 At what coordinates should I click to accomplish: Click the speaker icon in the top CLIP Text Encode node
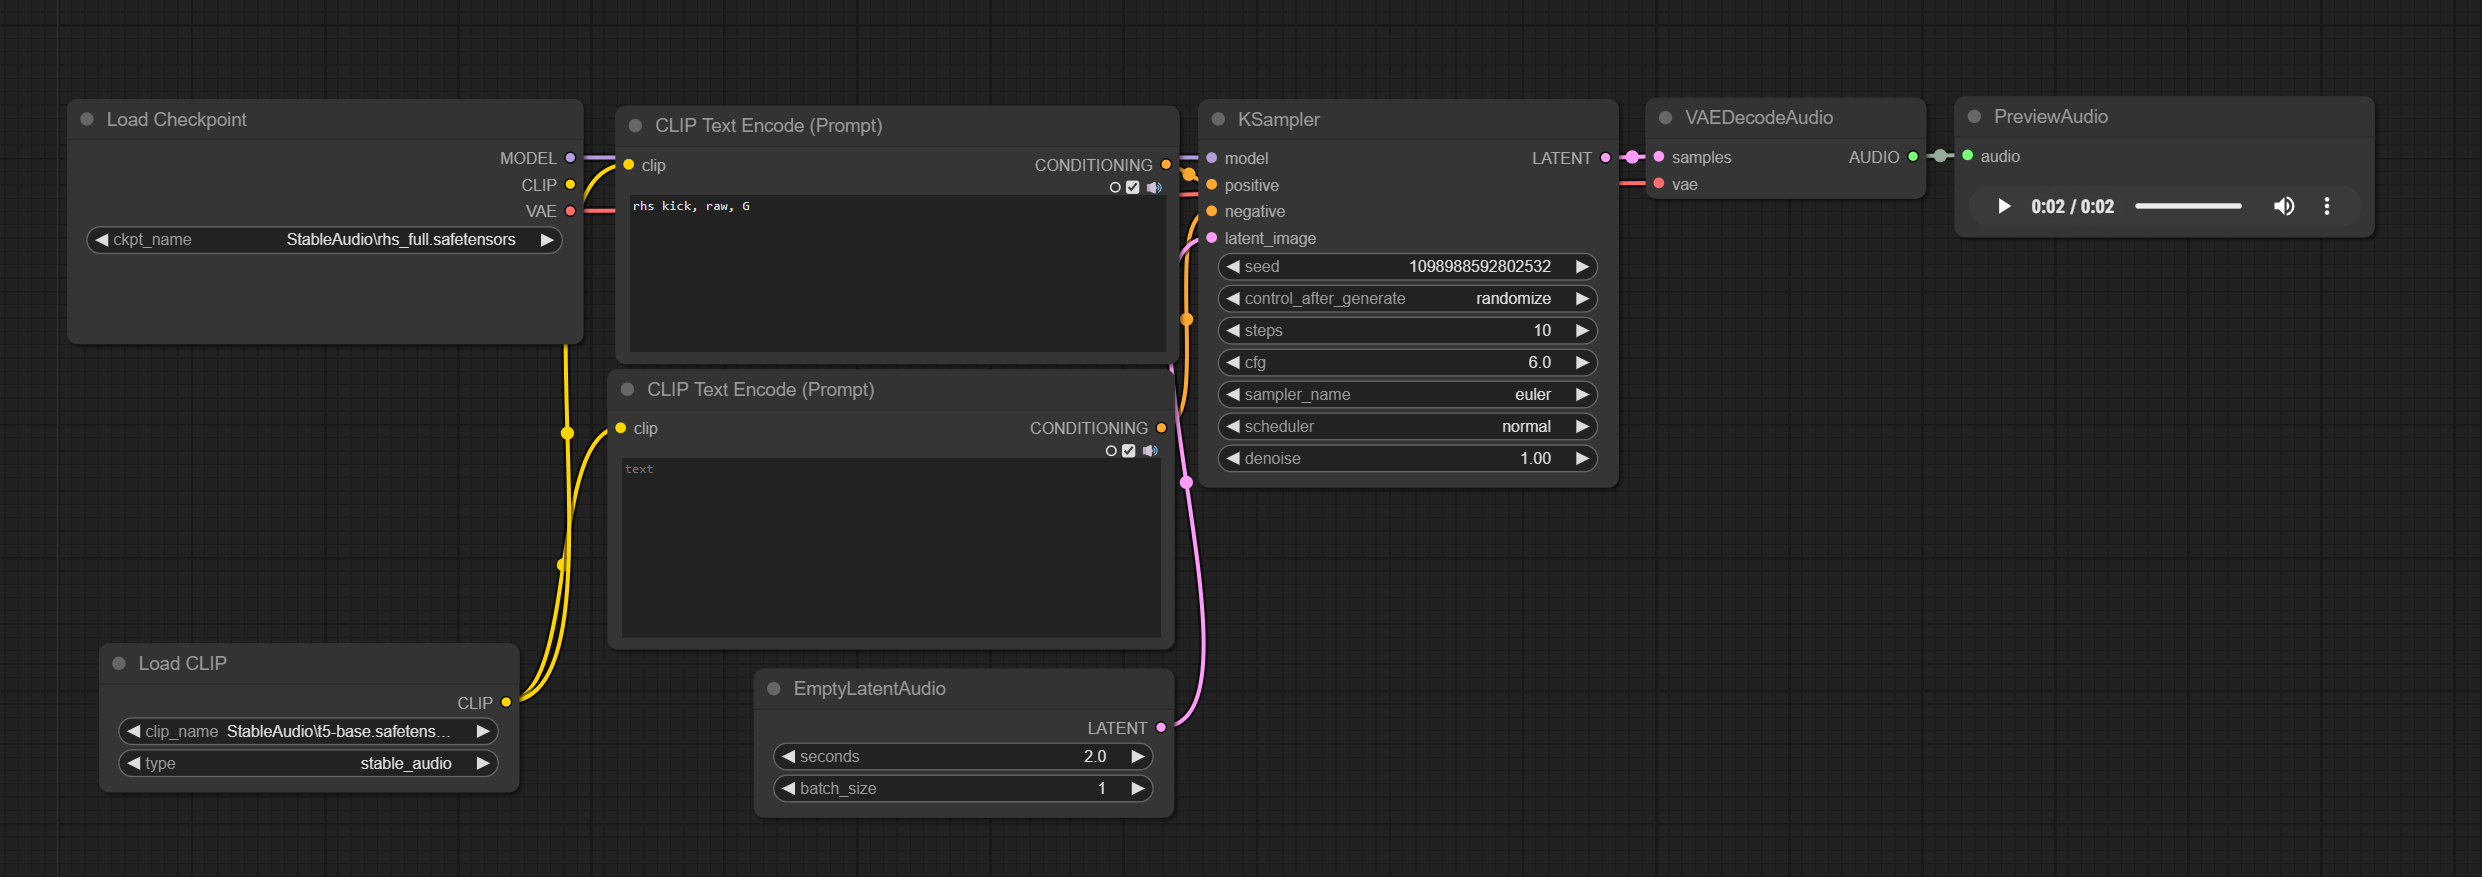pos(1154,188)
